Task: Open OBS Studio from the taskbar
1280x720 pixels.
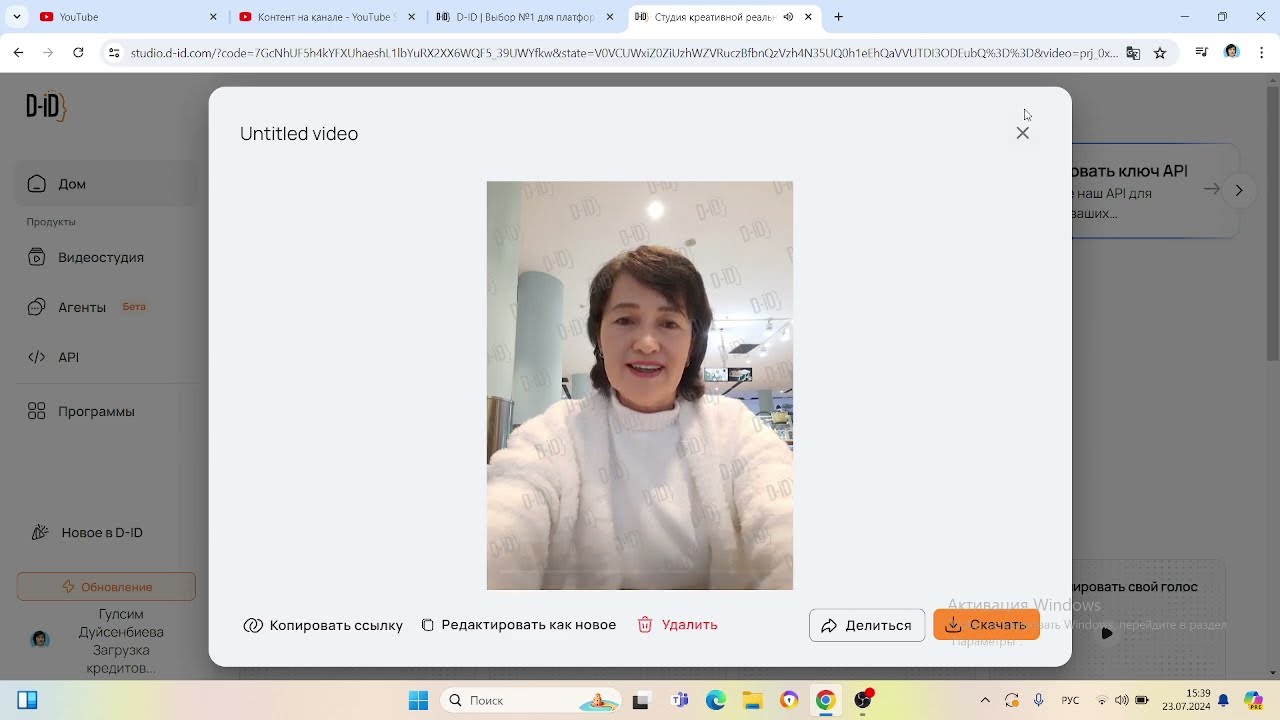Action: (862, 700)
